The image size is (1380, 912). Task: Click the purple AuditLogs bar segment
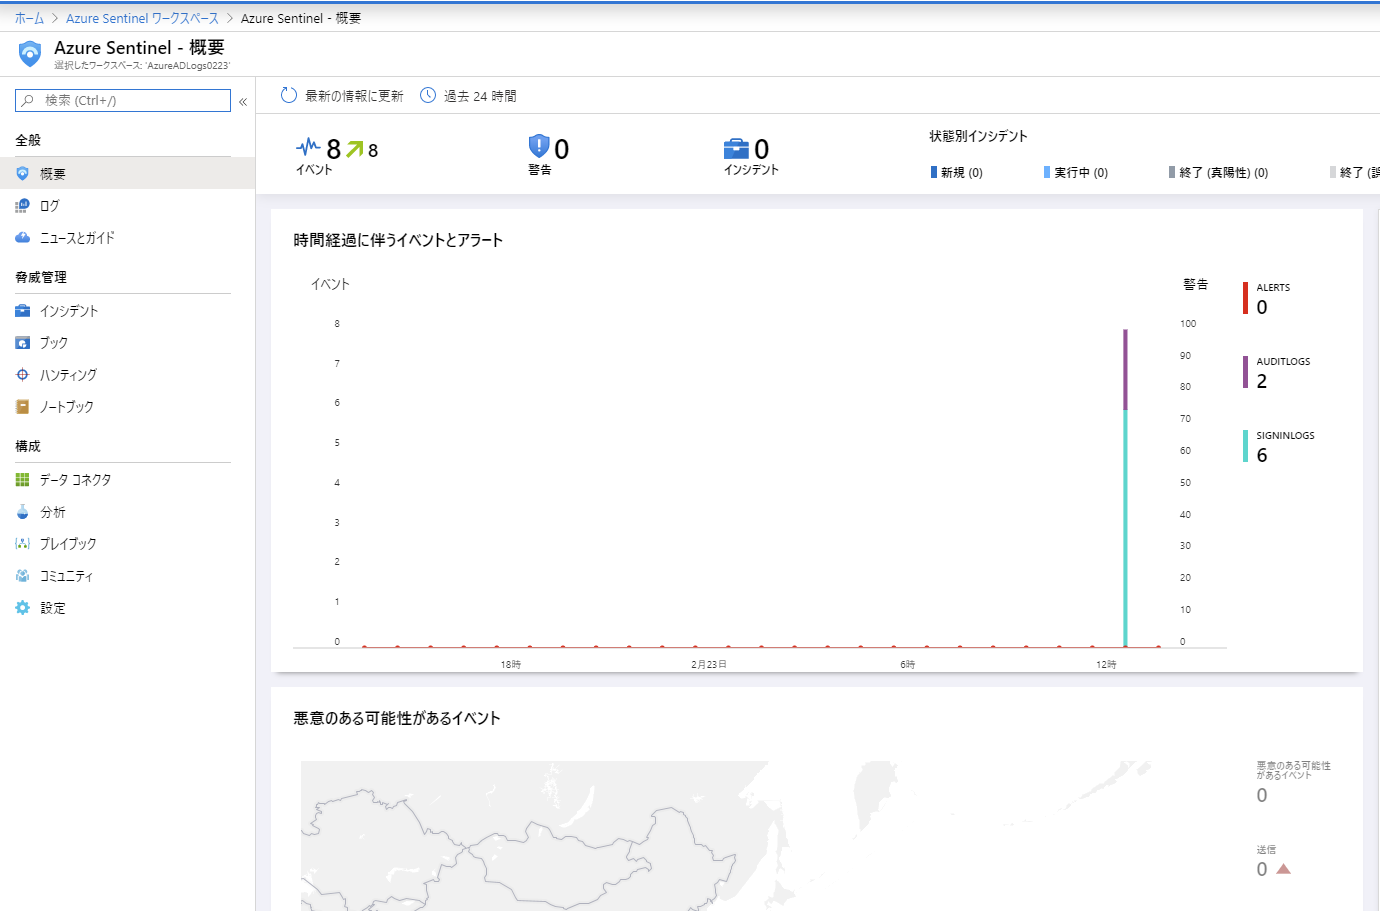tap(1125, 369)
